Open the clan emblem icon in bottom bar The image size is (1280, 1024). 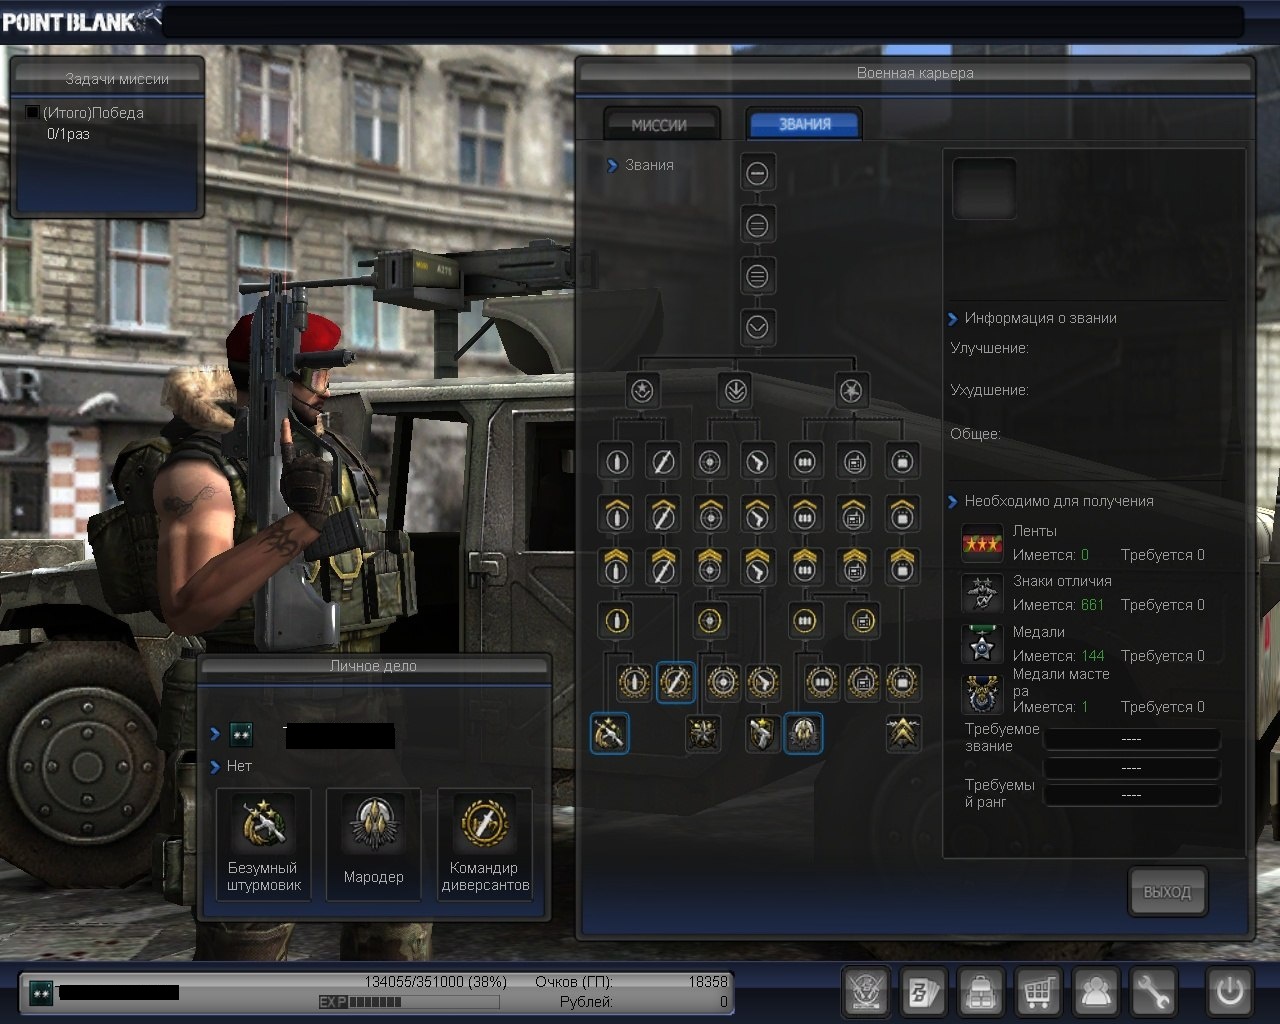point(866,992)
